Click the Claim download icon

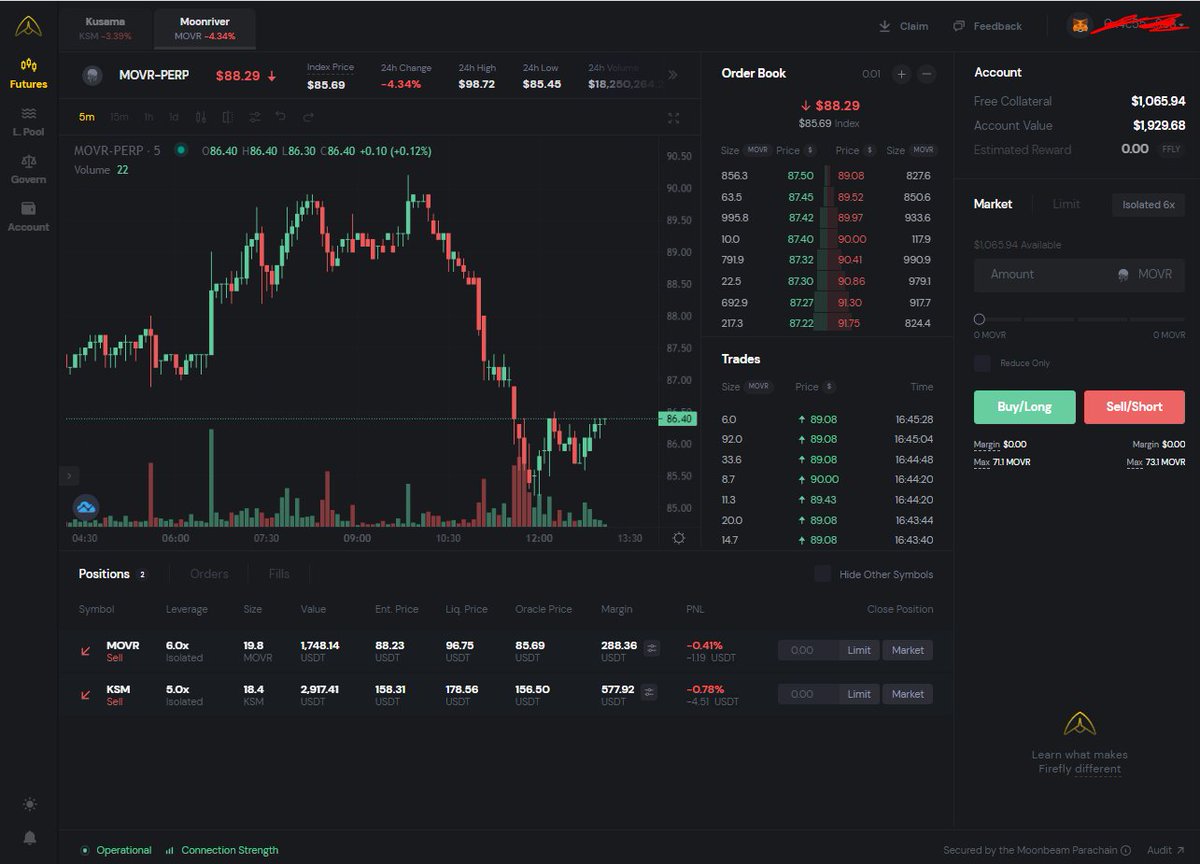[x=885, y=26]
